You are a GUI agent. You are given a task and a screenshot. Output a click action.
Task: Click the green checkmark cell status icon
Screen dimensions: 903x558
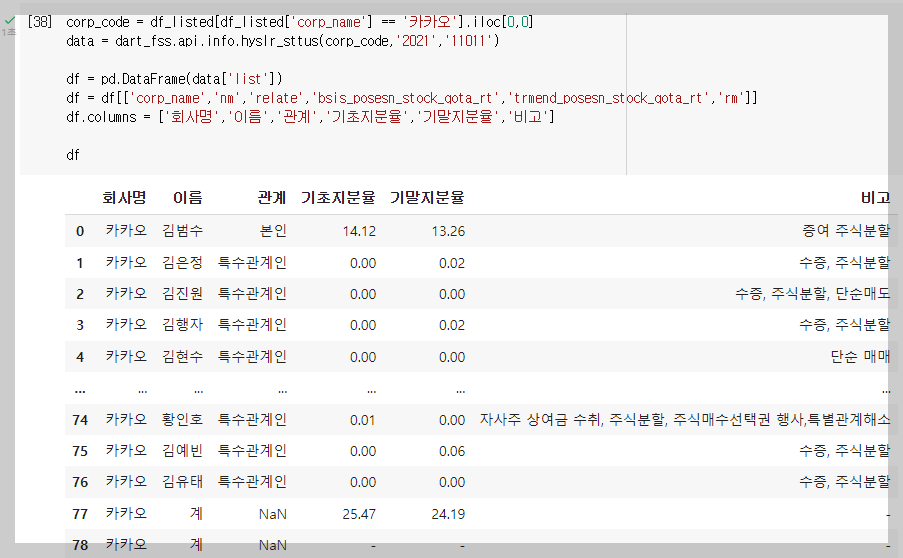tap(10, 21)
